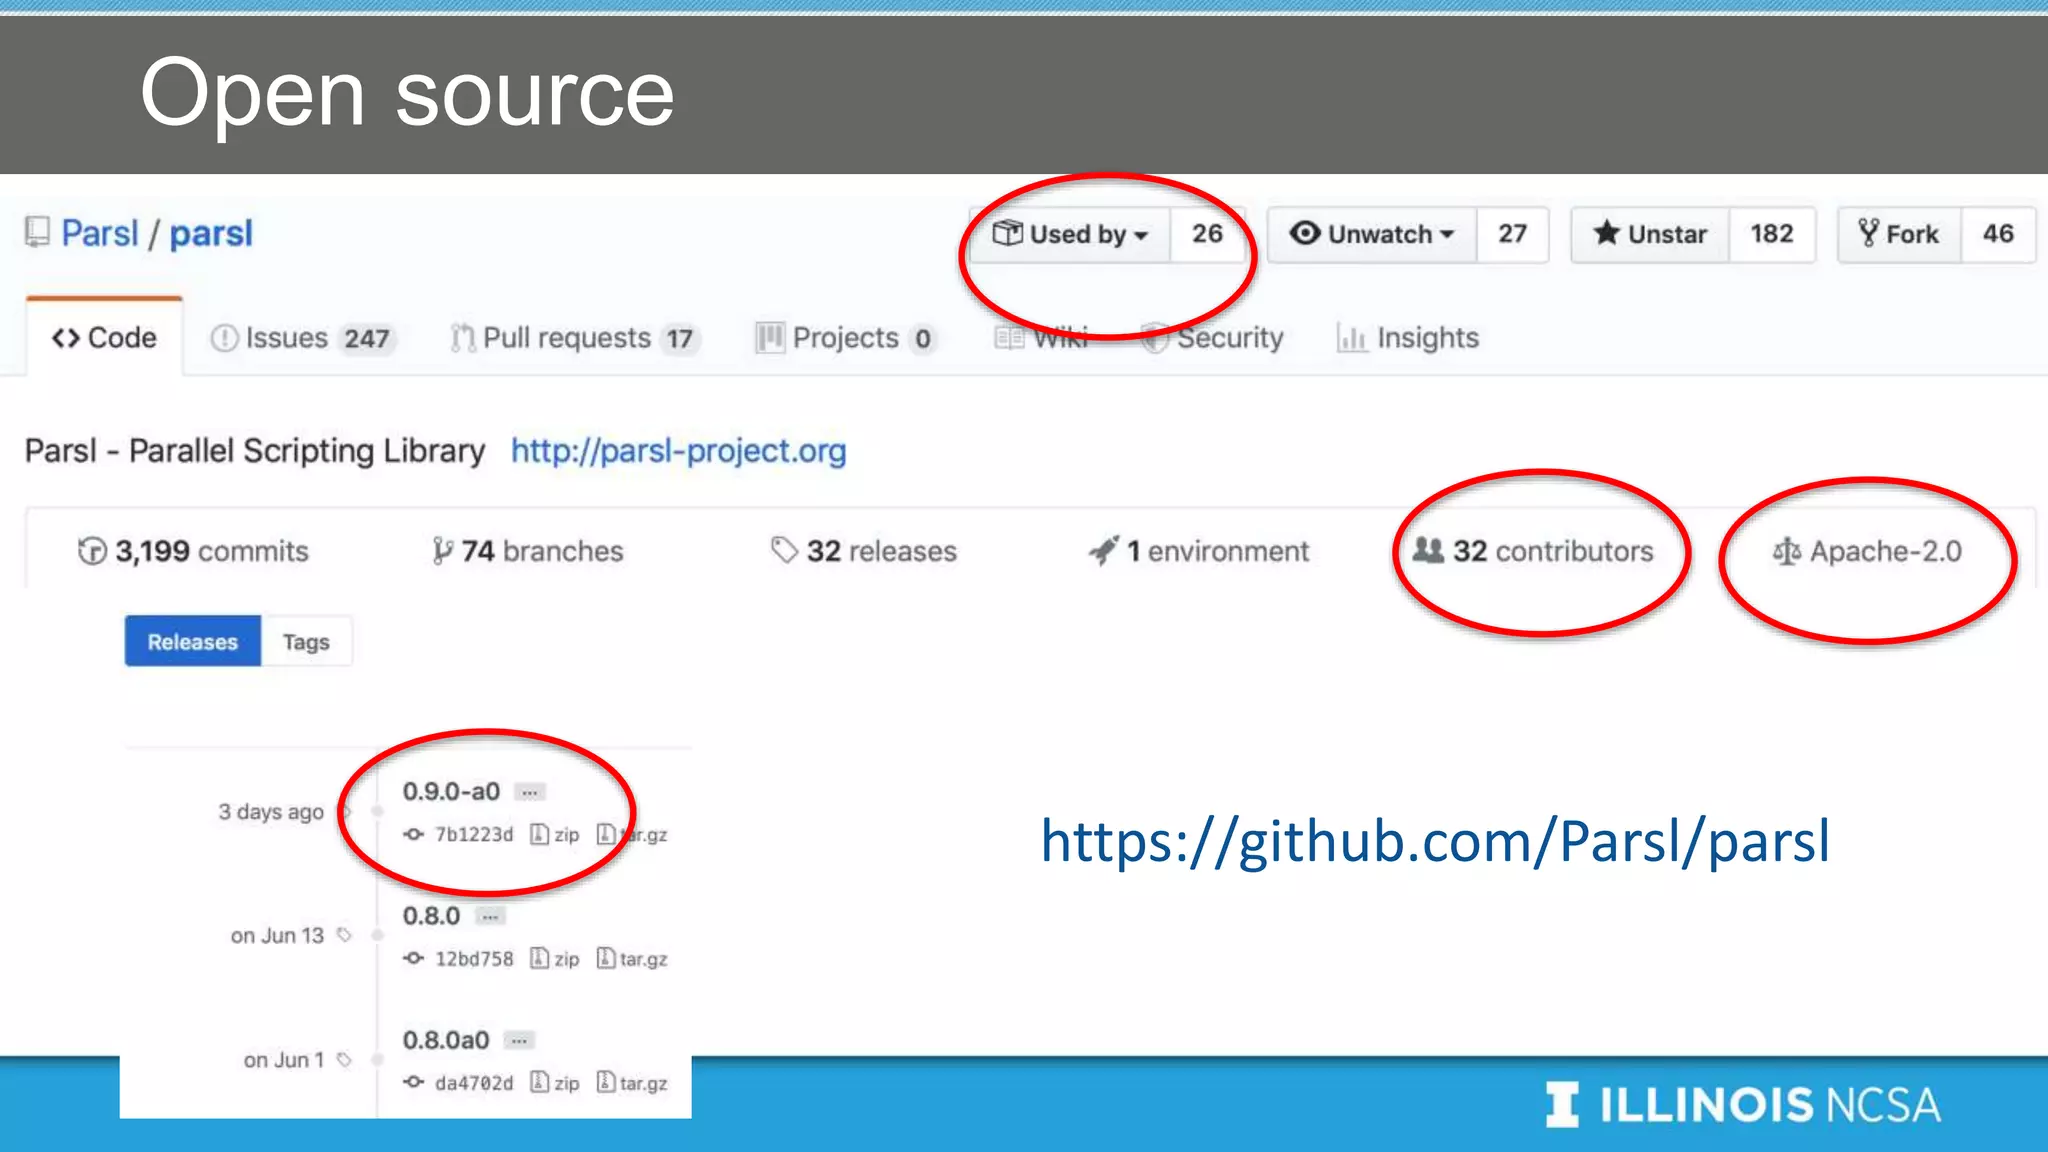Click the repository book icon
The image size is (2048, 1152).
[37, 232]
